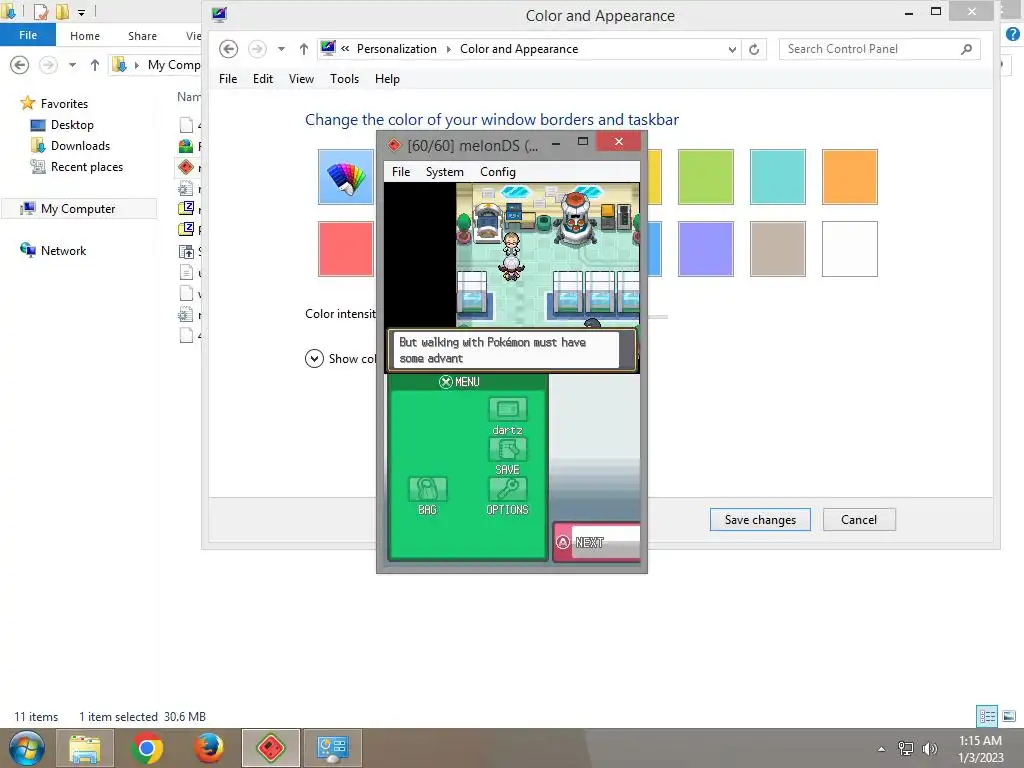
Task: Click the Search Control Panel field
Action: point(879,49)
